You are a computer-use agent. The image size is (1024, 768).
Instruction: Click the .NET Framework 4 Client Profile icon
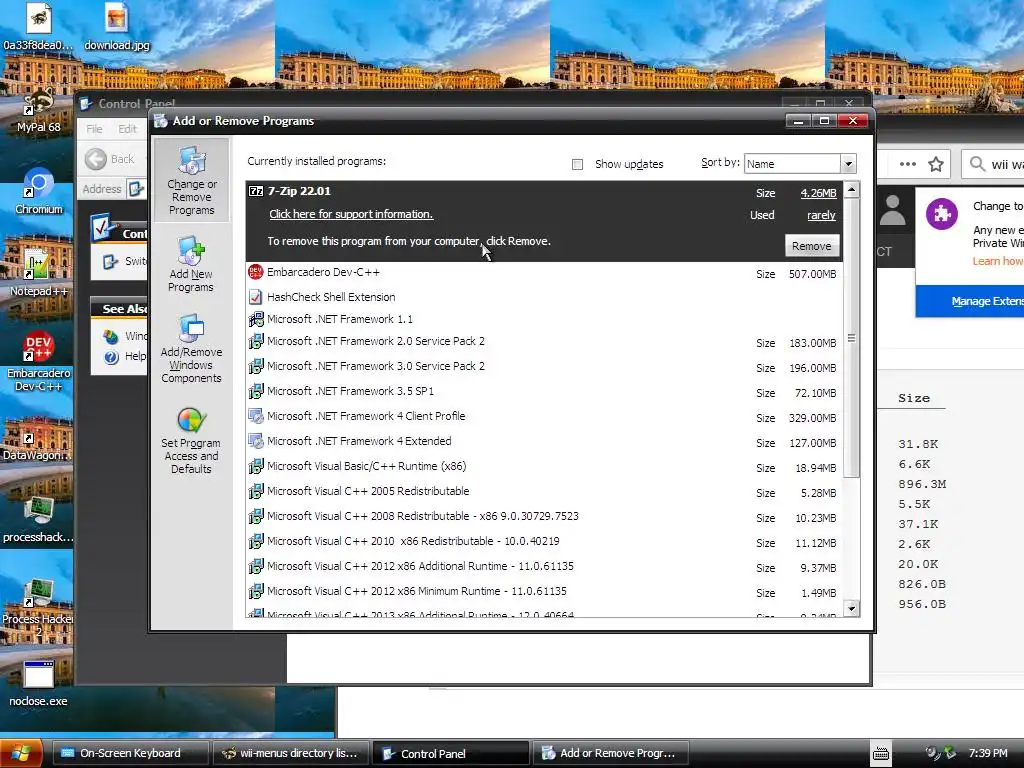[x=255, y=416]
